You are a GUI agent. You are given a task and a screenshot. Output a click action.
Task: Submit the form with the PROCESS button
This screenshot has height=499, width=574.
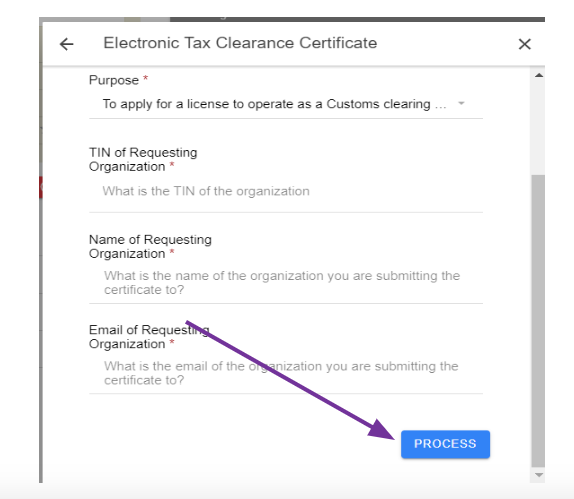click(445, 444)
